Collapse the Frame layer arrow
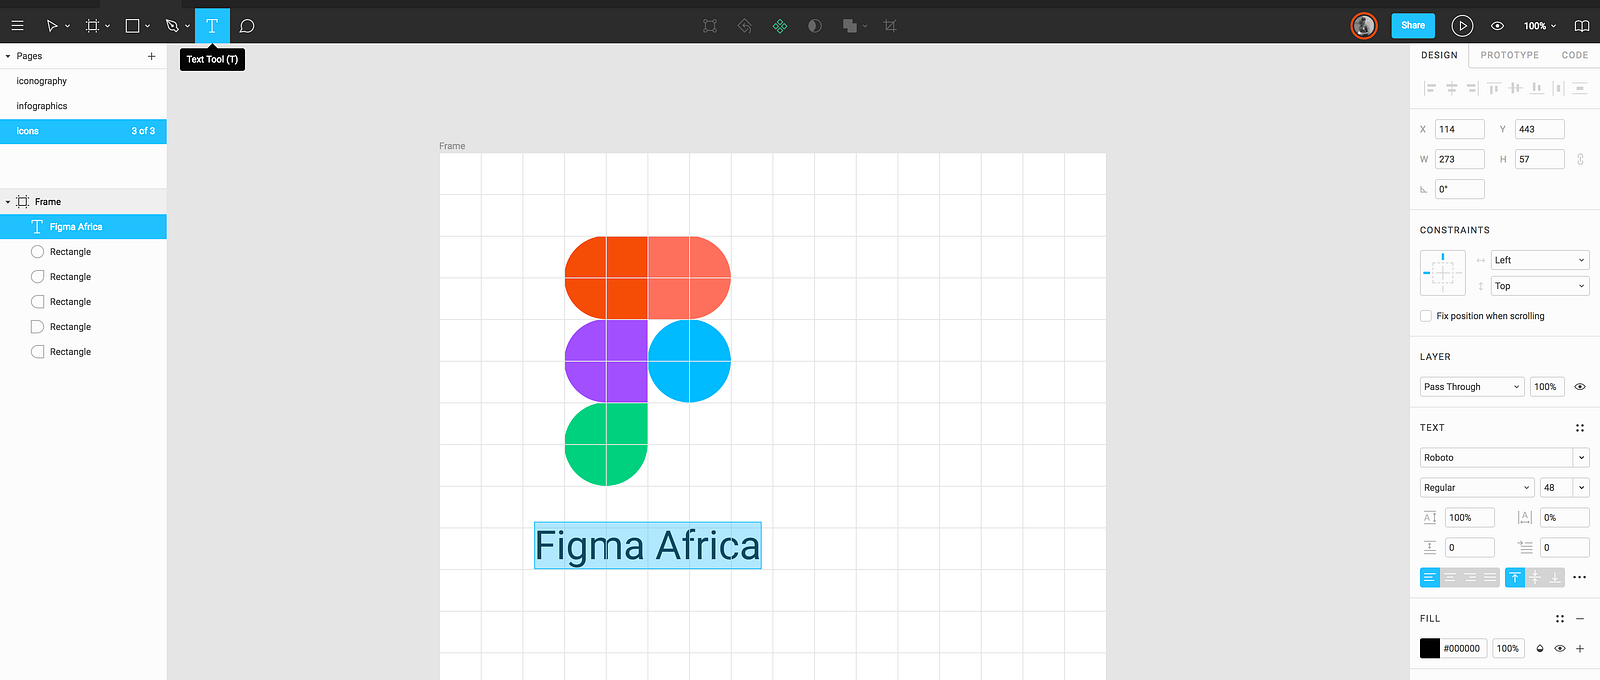Screen dimensions: 1600x680 [x=8, y=202]
